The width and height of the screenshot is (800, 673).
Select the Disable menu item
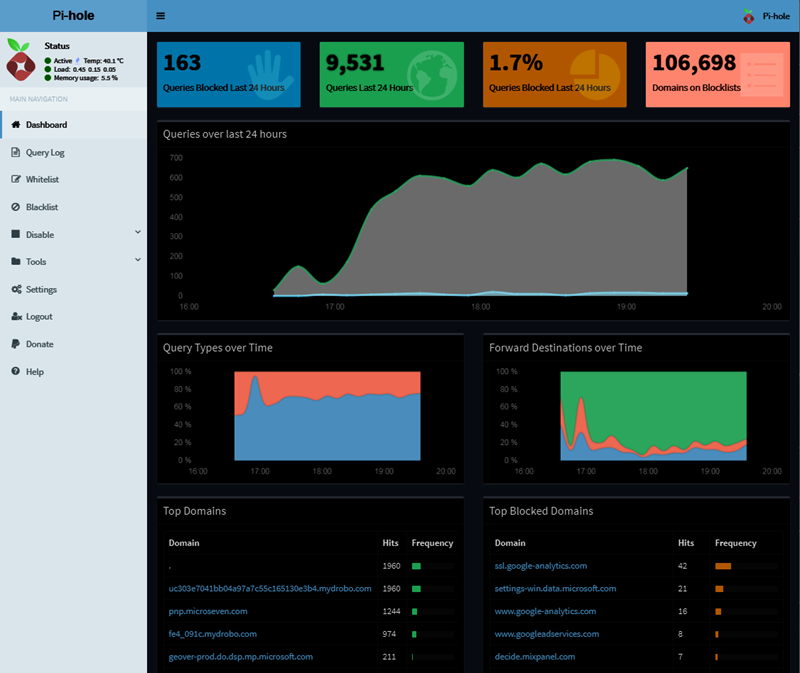[73, 235]
